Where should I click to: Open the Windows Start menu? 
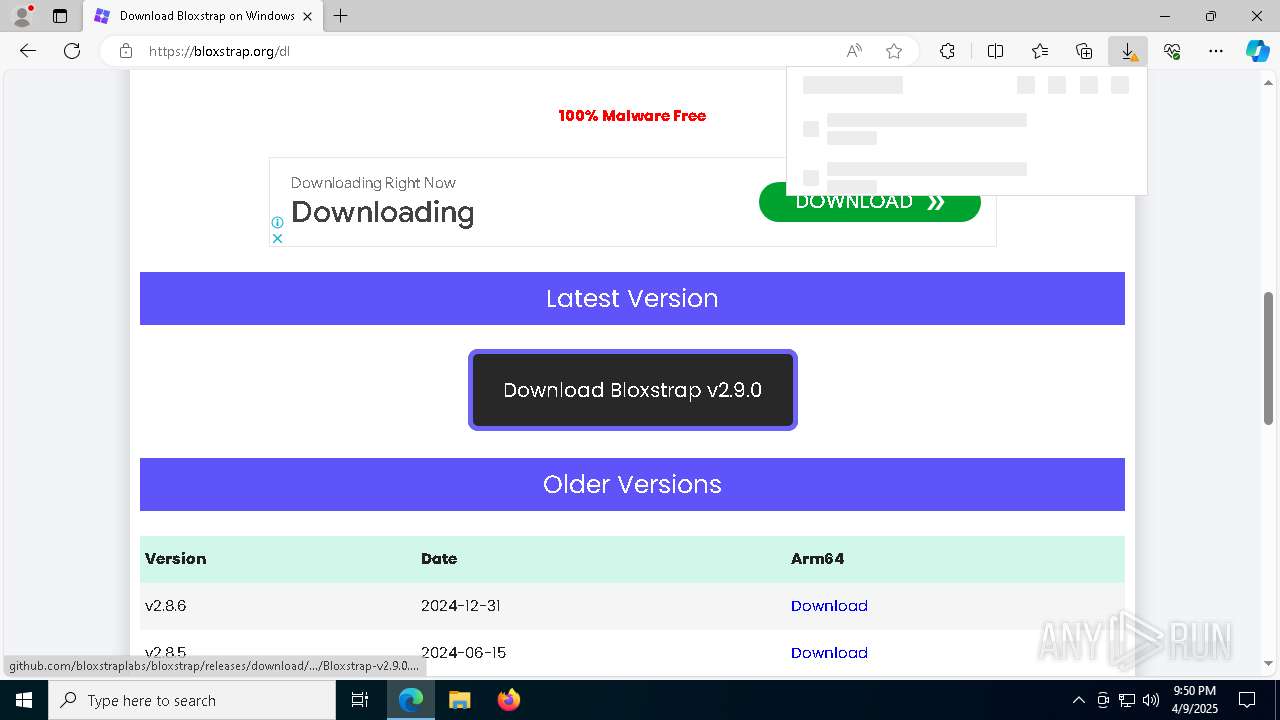(24, 700)
